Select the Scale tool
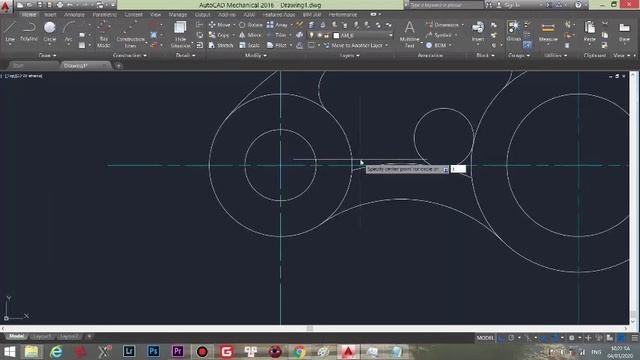Image resolution: width=640 pixels, height=360 pixels. pyautogui.click(x=249, y=45)
